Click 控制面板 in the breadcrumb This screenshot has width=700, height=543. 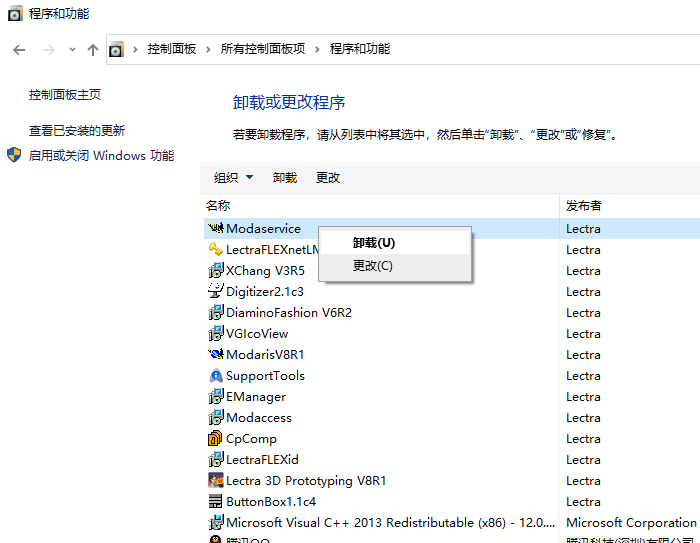(x=172, y=49)
